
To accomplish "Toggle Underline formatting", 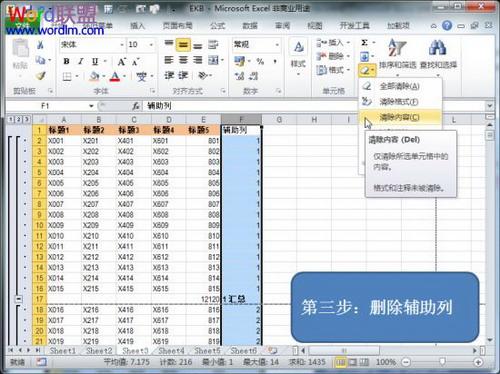I will (x=95, y=61).
